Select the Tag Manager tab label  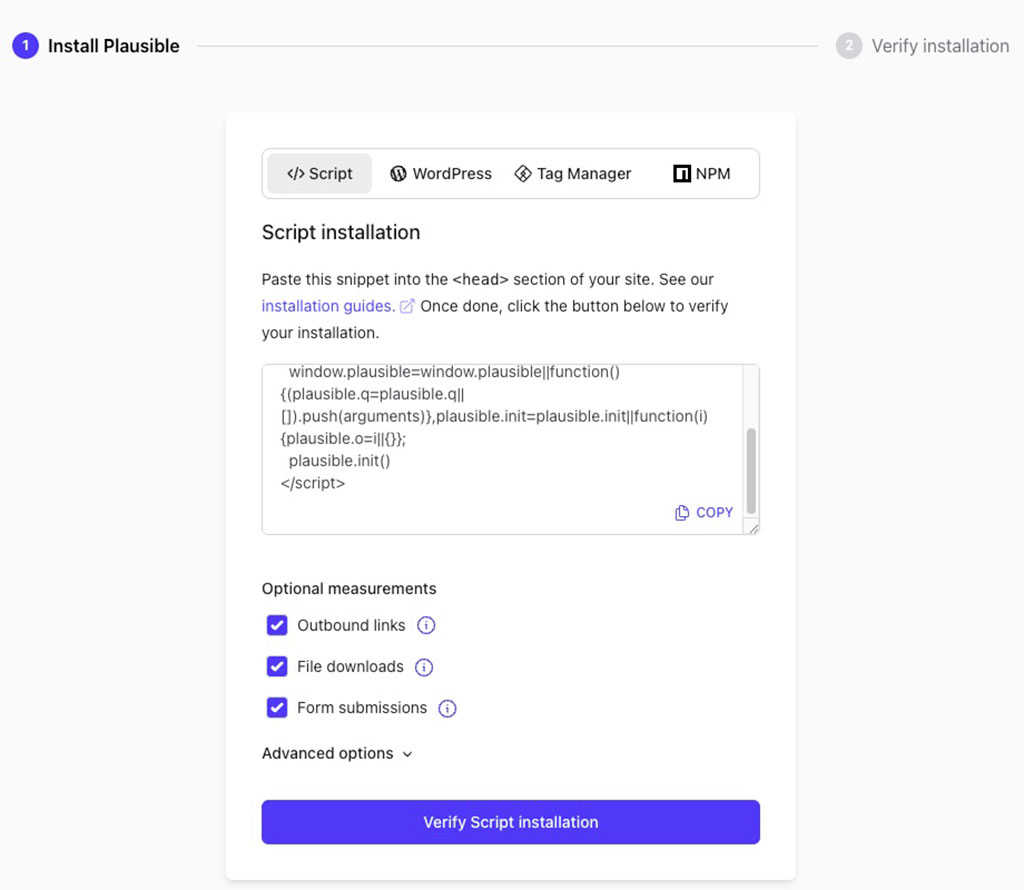point(583,174)
